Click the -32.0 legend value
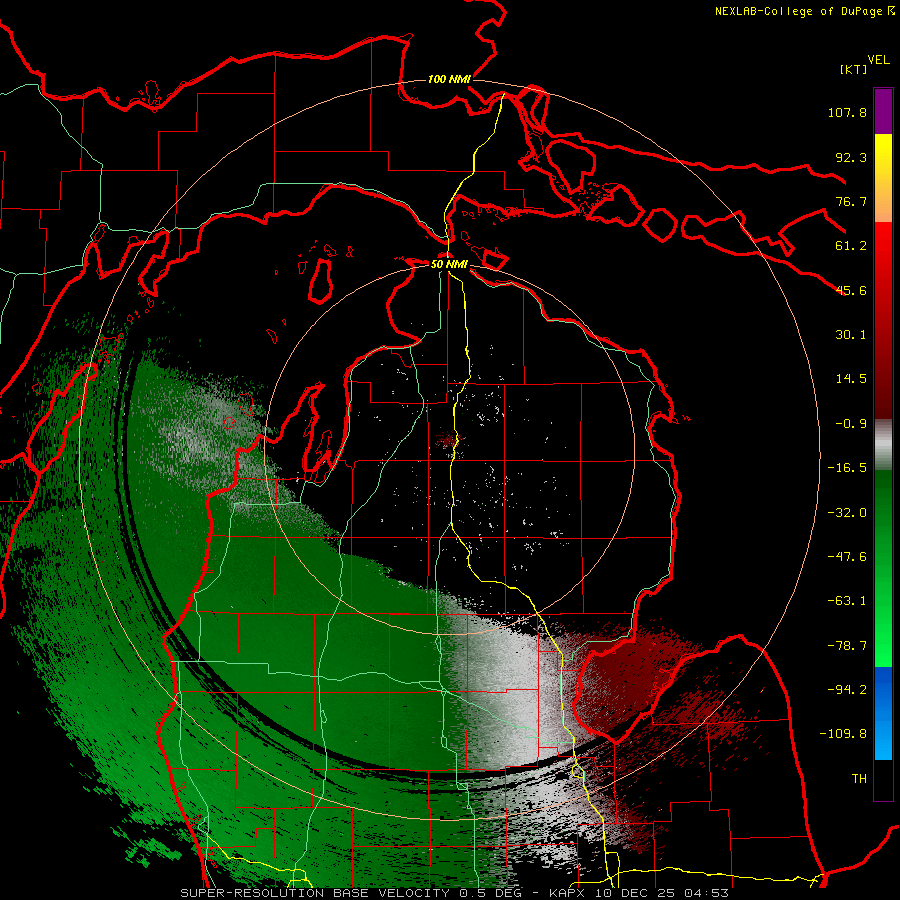 [x=847, y=513]
